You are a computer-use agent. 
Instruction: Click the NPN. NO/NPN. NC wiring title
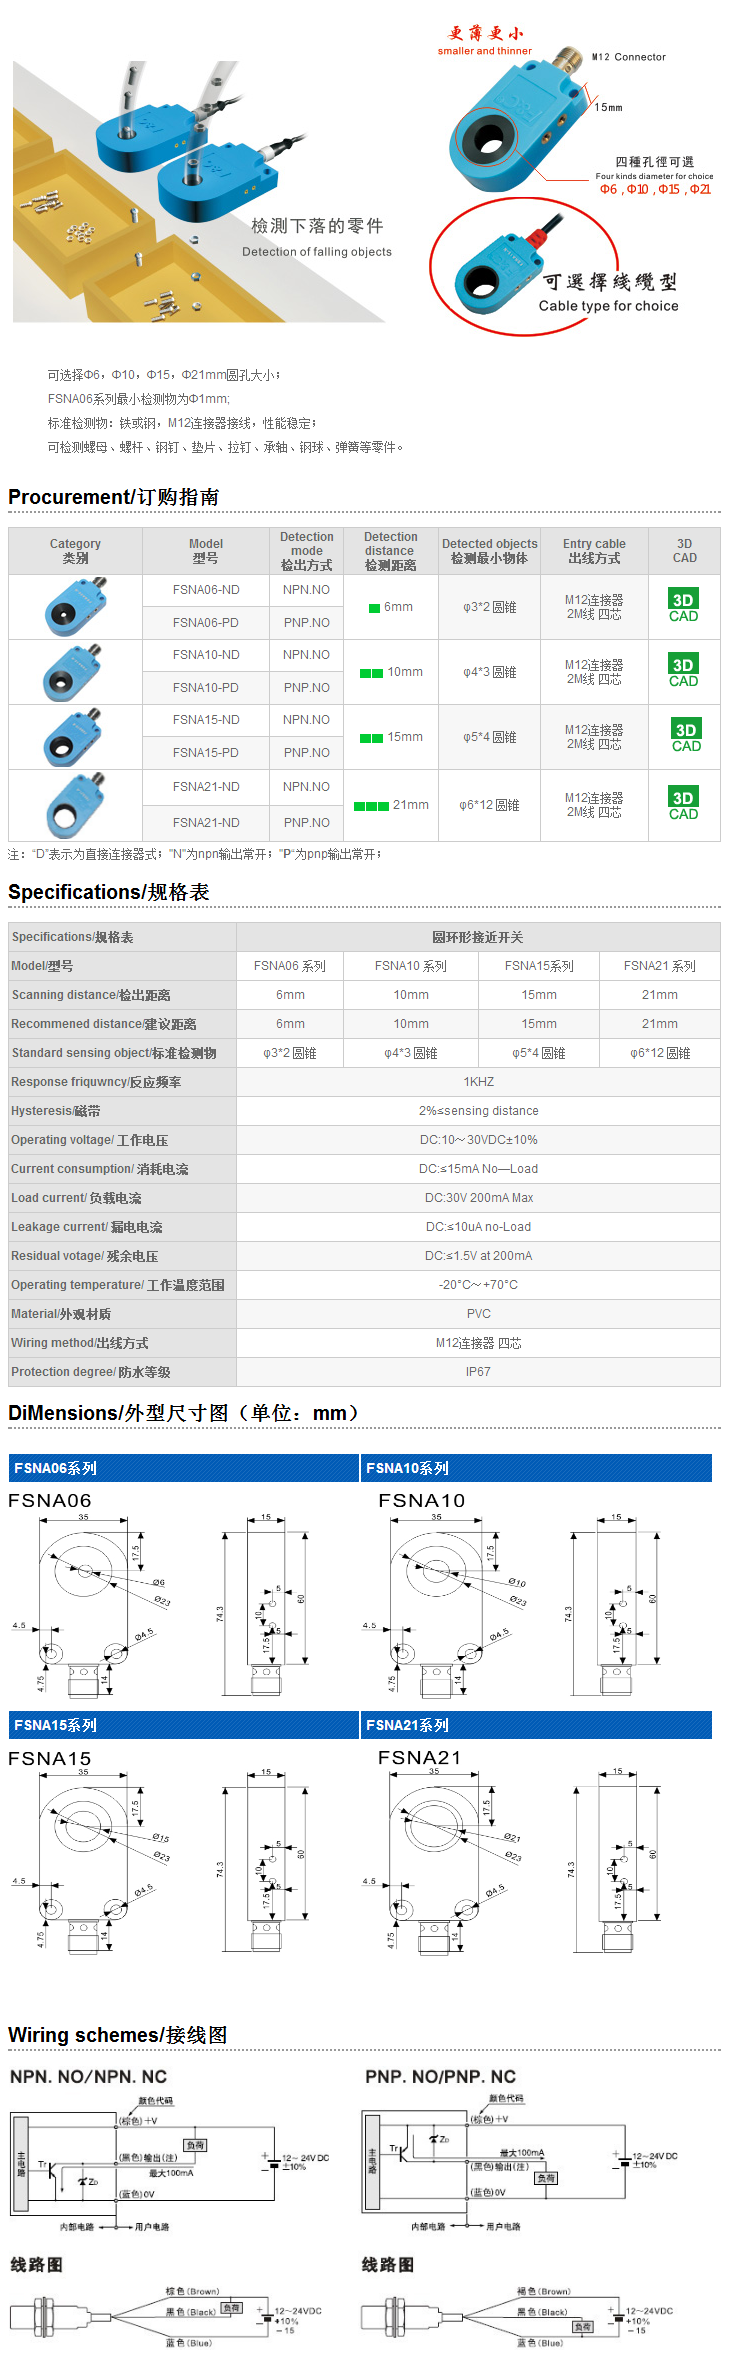(88, 2077)
